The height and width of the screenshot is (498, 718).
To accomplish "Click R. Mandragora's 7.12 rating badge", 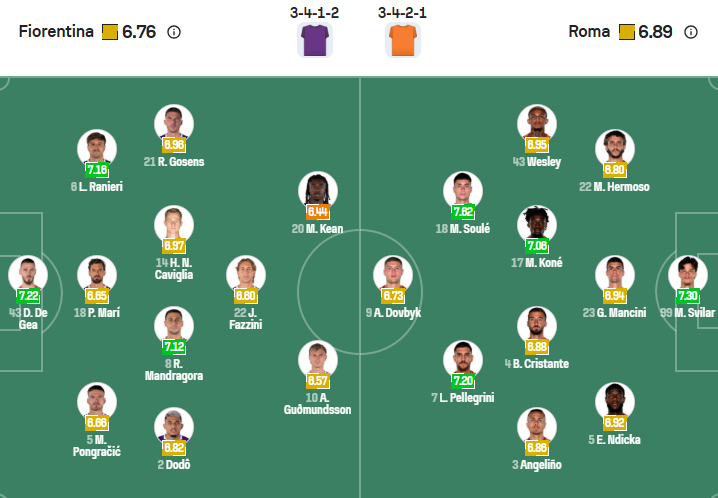I will 174,347.
